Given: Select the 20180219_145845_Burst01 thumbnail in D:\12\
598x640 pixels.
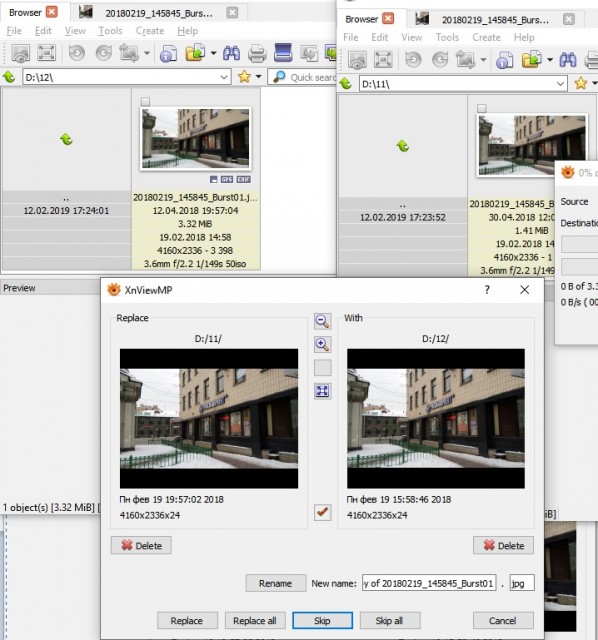Looking at the screenshot, I should point(196,139).
